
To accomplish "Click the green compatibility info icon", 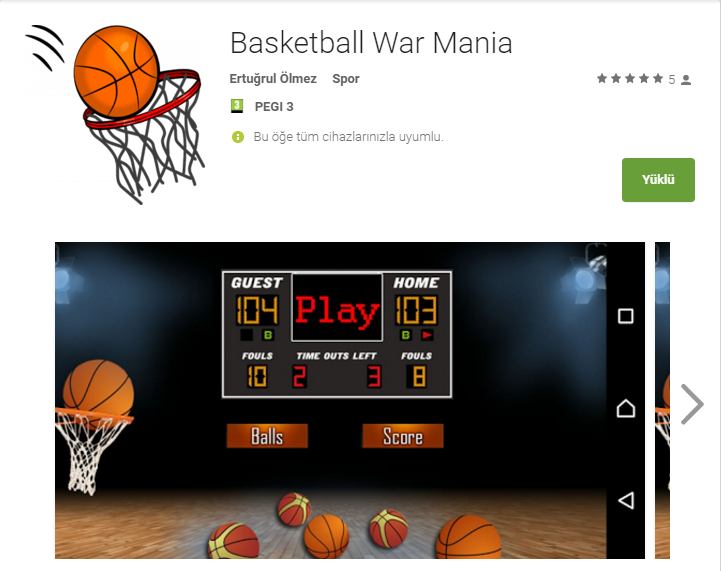I will point(238,137).
